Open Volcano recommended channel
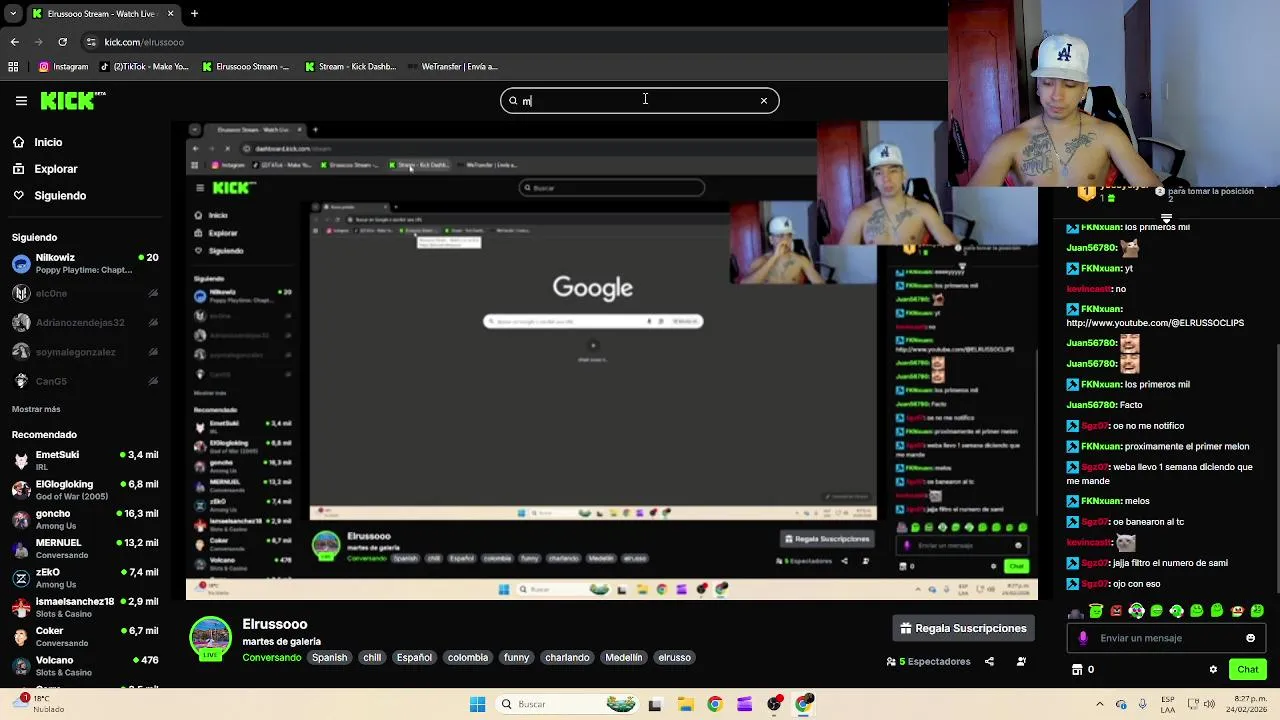Image resolution: width=1280 pixels, height=720 pixels. coord(84,665)
